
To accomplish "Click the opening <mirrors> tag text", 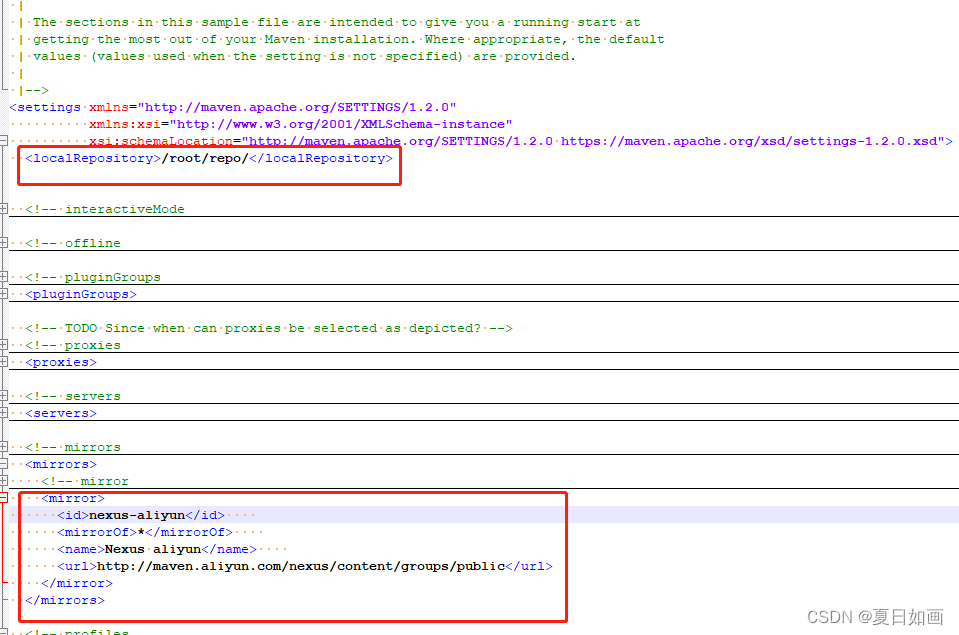I will pyautogui.click(x=61, y=464).
